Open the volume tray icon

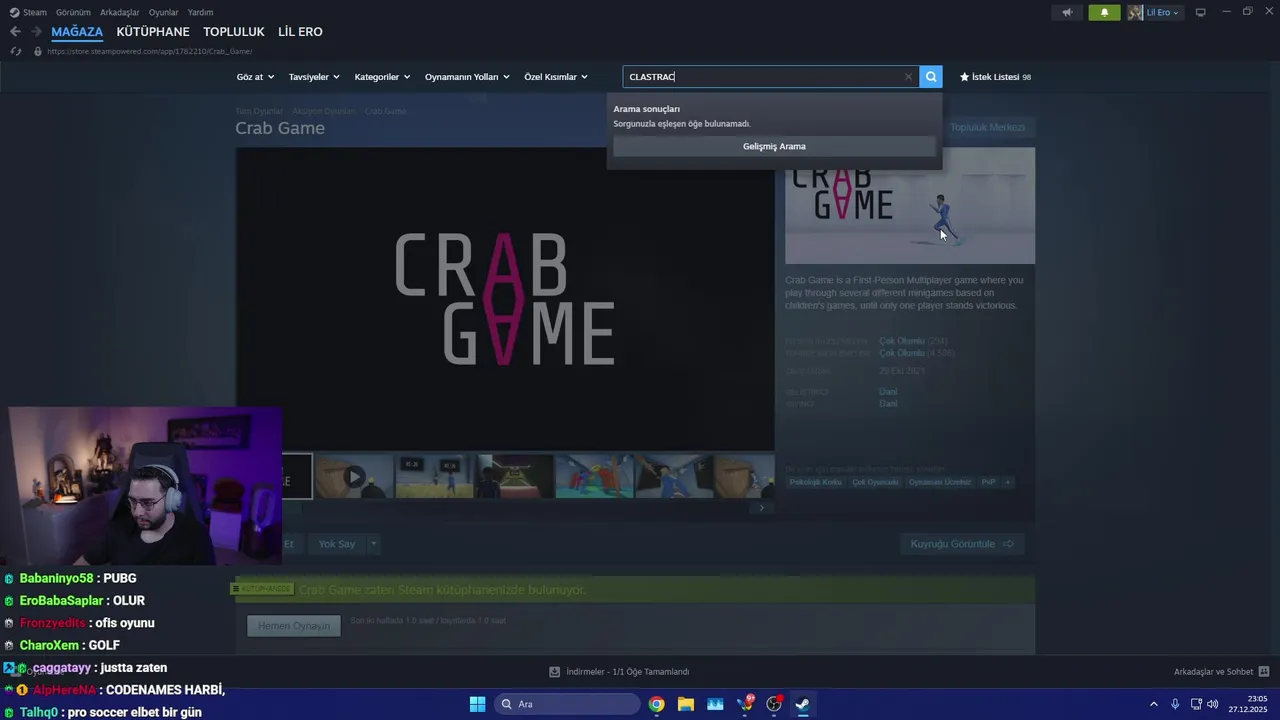(x=1213, y=704)
